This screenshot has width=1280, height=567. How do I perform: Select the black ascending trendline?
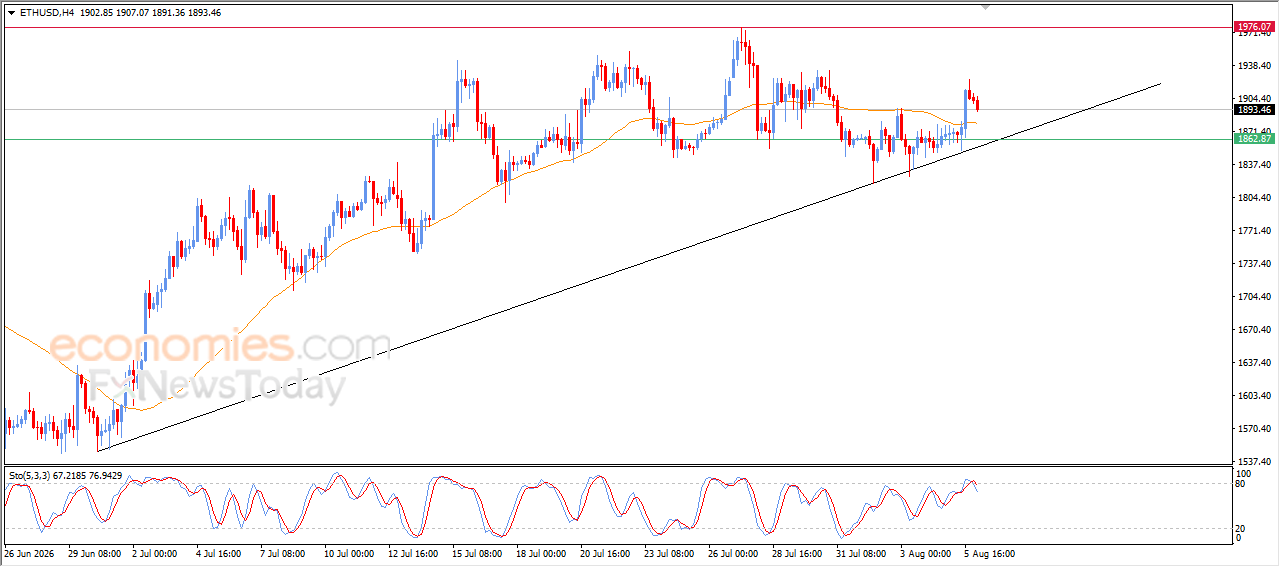[x=630, y=267]
